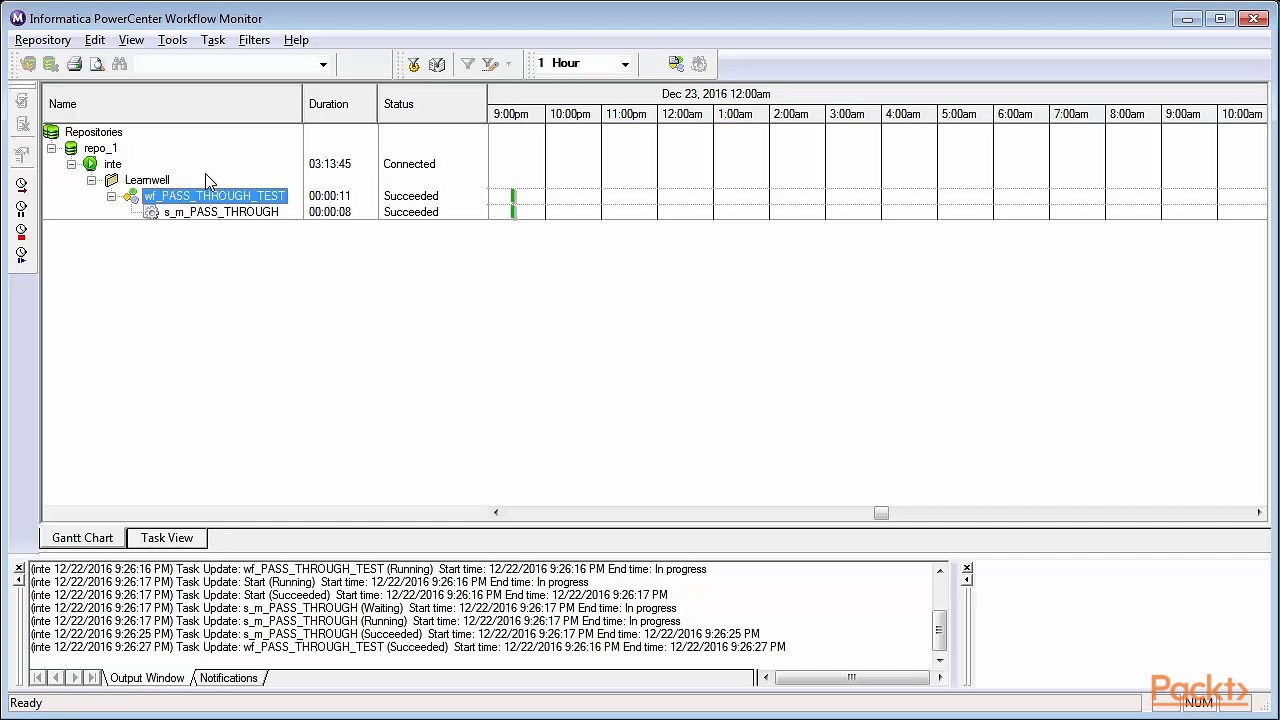
Task: Click the Name column header
Action: (172, 104)
